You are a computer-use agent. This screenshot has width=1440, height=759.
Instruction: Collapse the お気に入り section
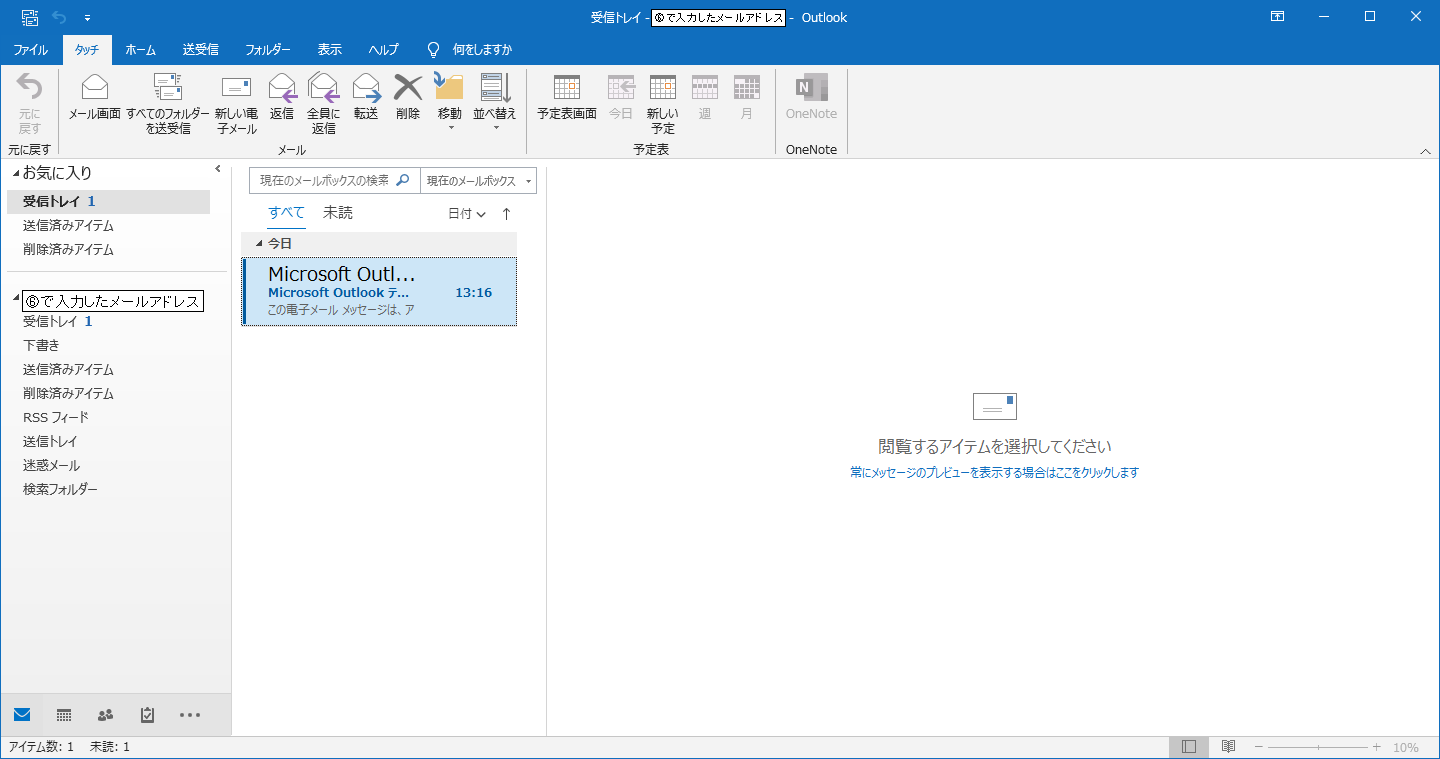coord(15,174)
